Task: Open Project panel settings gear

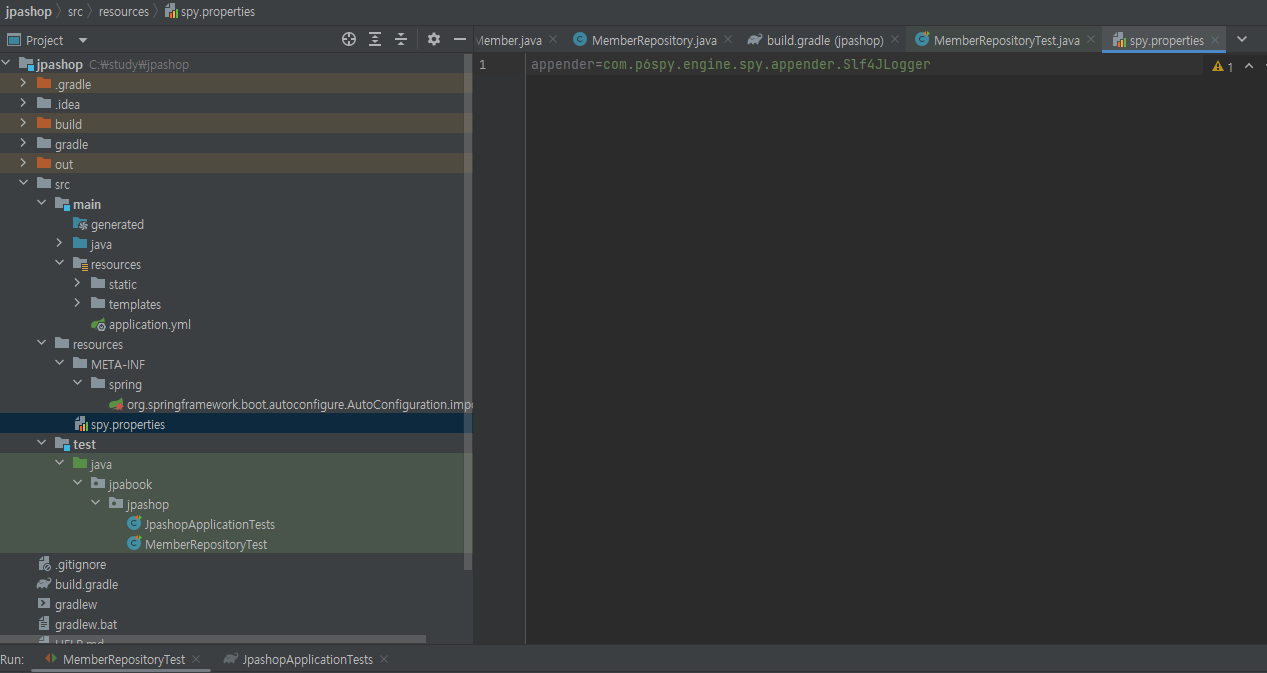Action: 434,39
